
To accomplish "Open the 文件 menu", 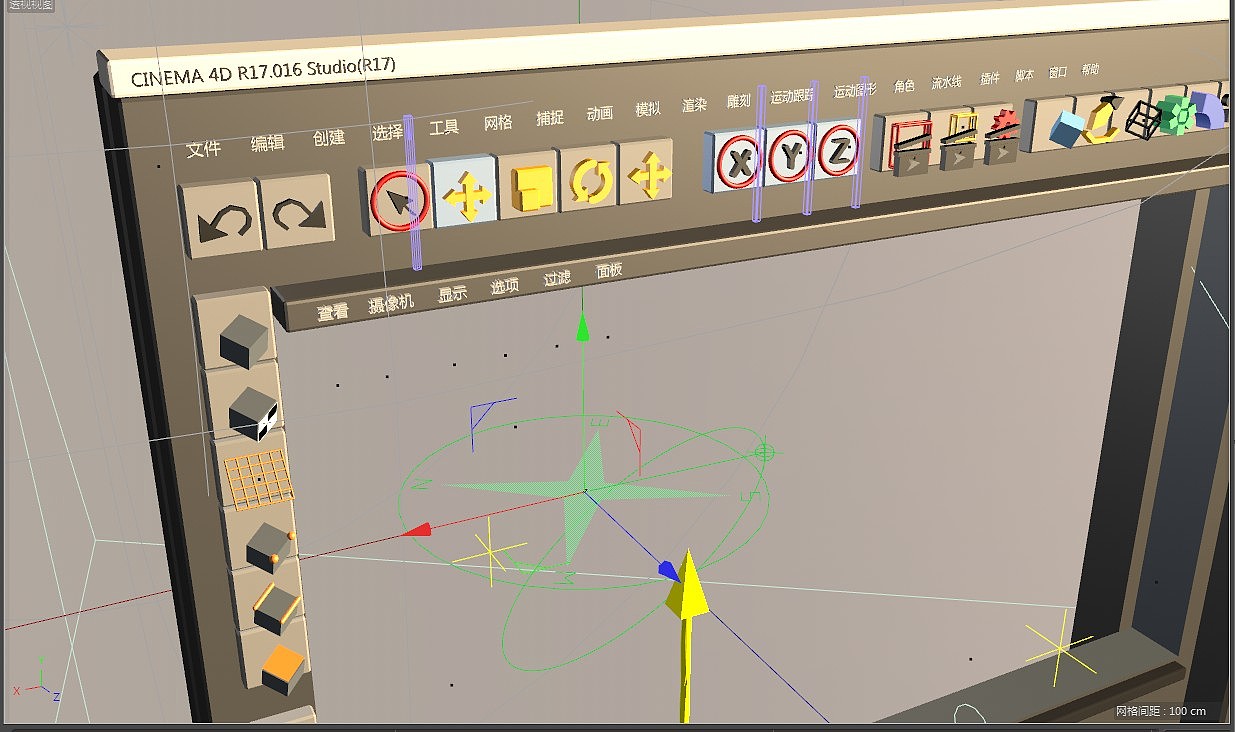I will tap(203, 149).
